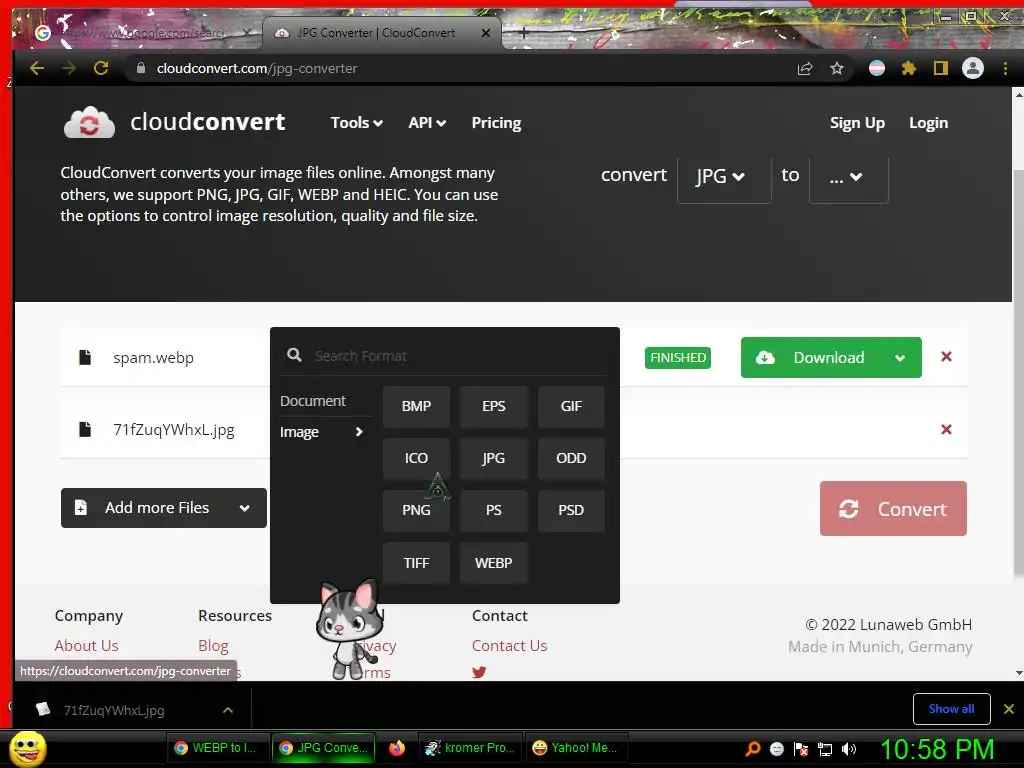Choose PNG format
Viewport: 1024px width, 768px height.
coord(416,510)
